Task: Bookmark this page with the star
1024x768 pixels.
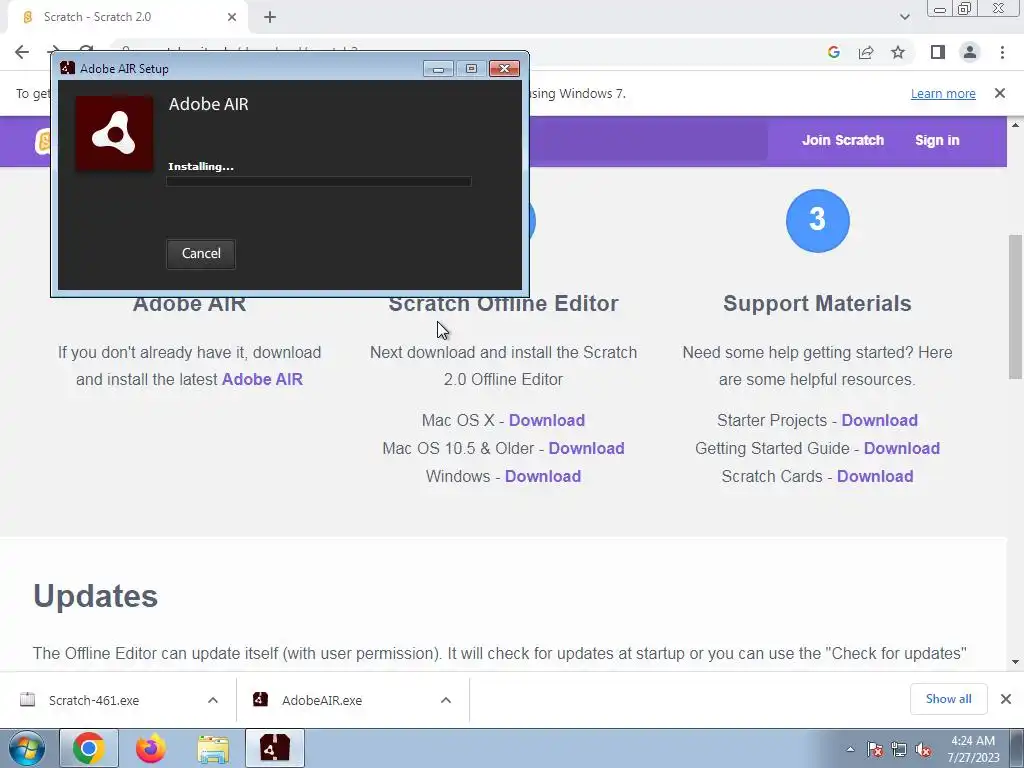Action: point(898,52)
